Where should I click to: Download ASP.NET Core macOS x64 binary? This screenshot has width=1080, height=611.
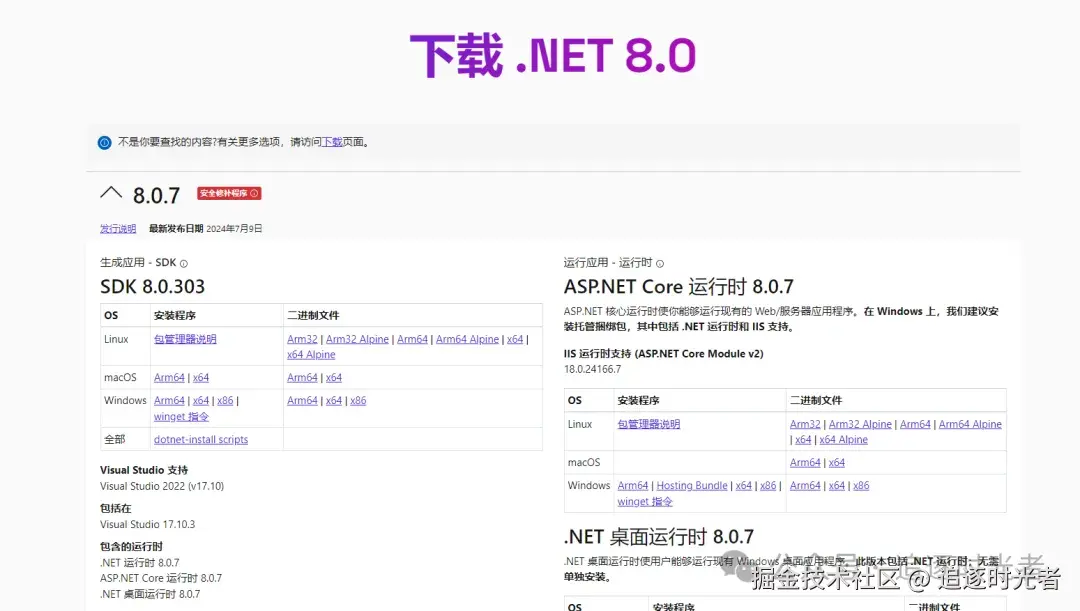tap(837, 462)
